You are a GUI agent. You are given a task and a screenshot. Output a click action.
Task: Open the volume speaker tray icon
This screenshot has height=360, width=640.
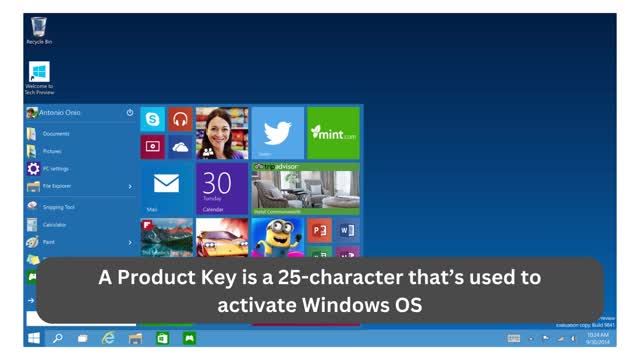573,338
